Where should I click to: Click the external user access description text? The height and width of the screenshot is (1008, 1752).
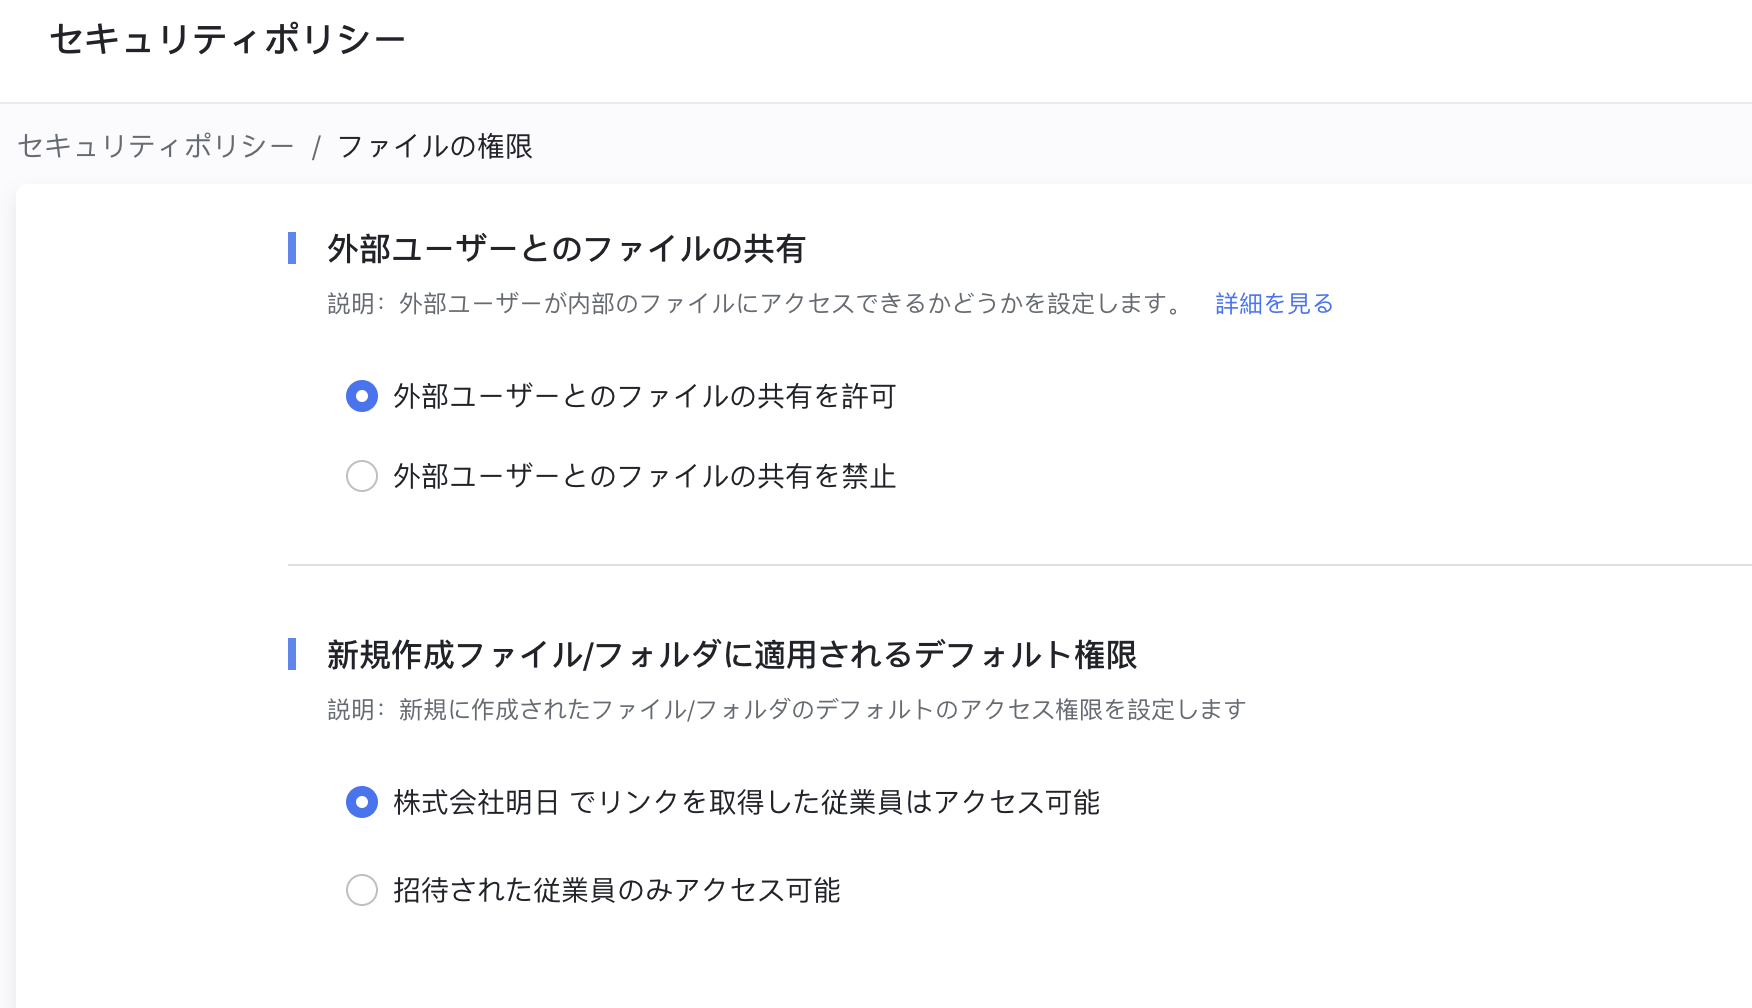tap(756, 304)
